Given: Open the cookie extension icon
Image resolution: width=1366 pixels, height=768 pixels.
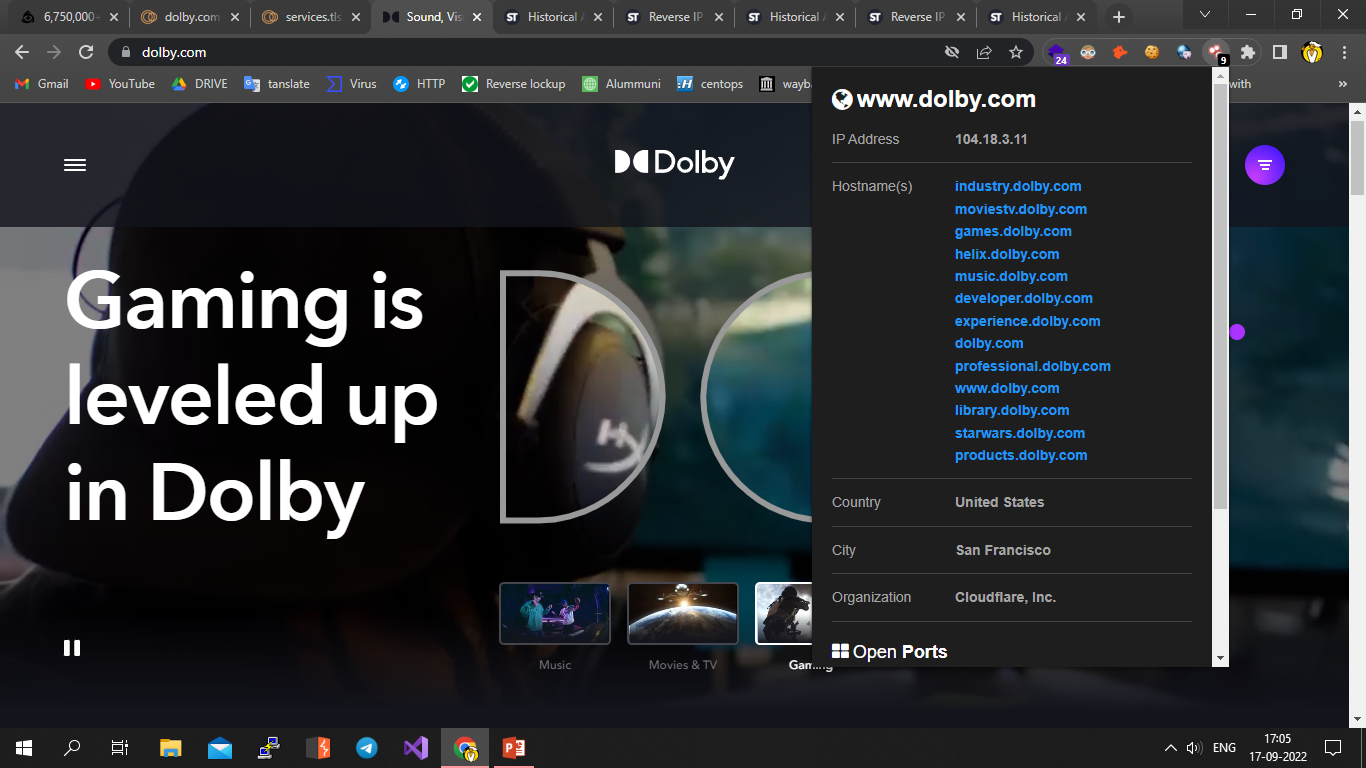Looking at the screenshot, I should pos(1152,52).
